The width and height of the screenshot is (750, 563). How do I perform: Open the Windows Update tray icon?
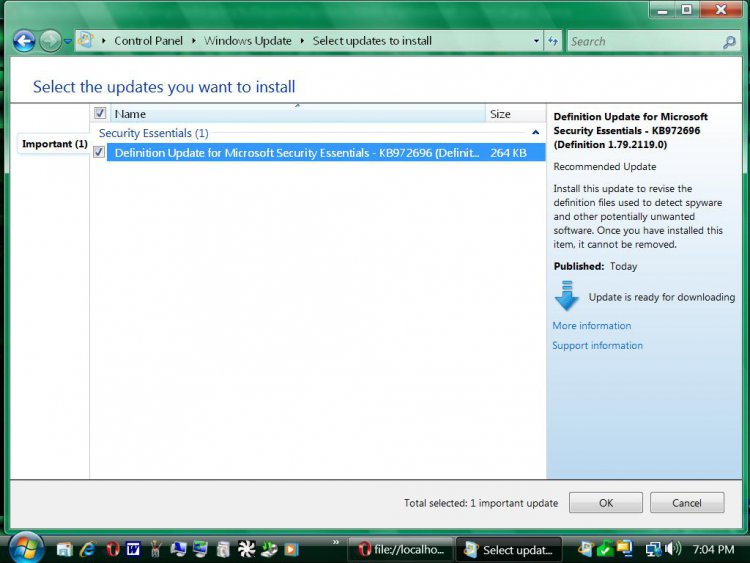[x=585, y=549]
